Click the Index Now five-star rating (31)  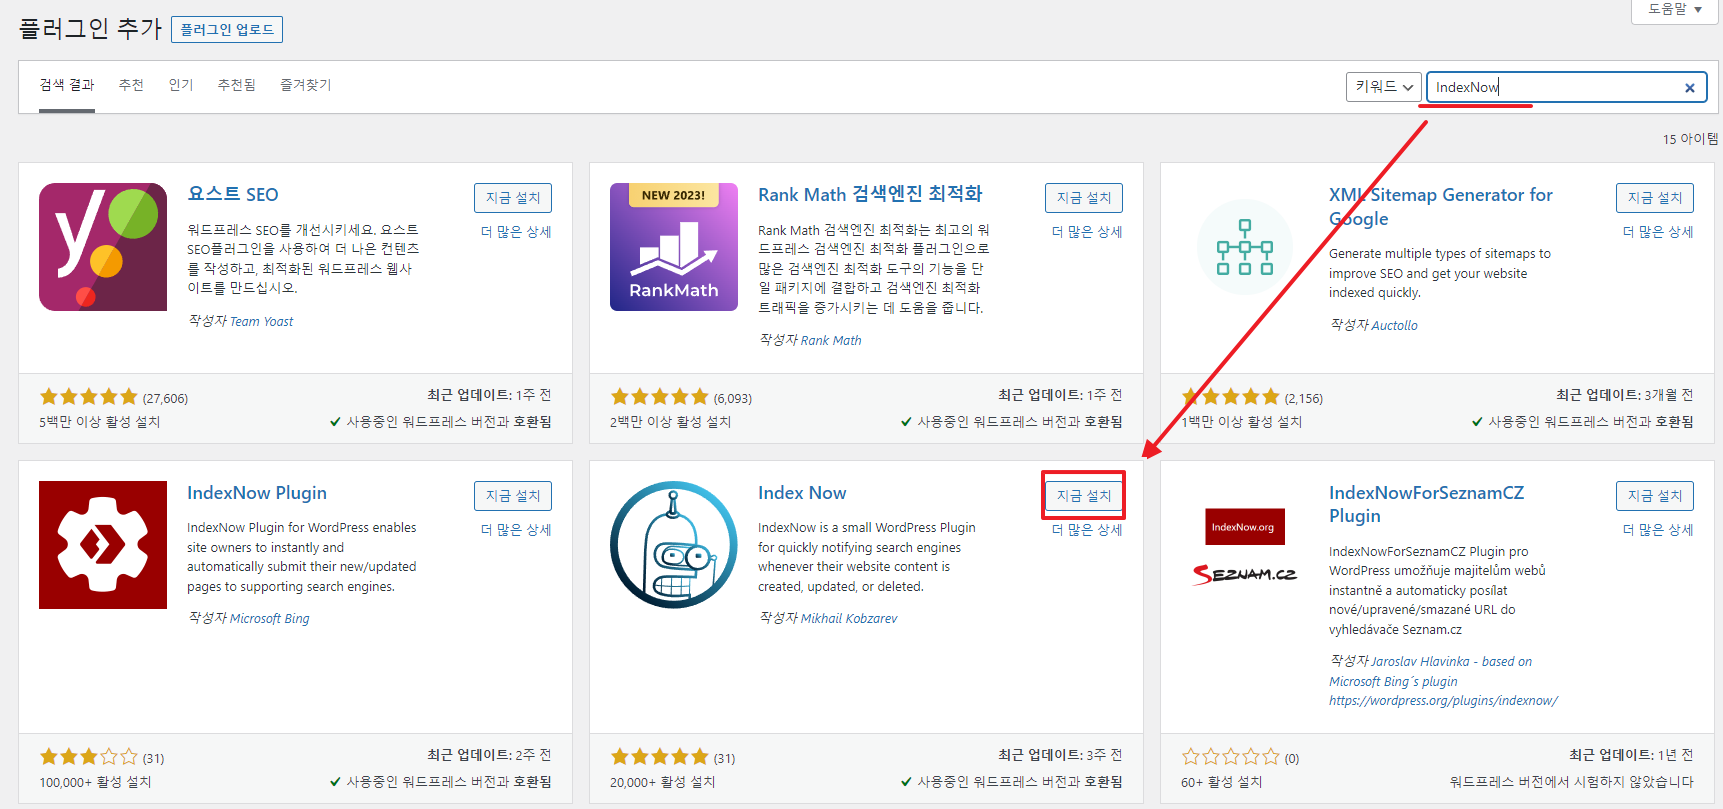[x=659, y=757]
